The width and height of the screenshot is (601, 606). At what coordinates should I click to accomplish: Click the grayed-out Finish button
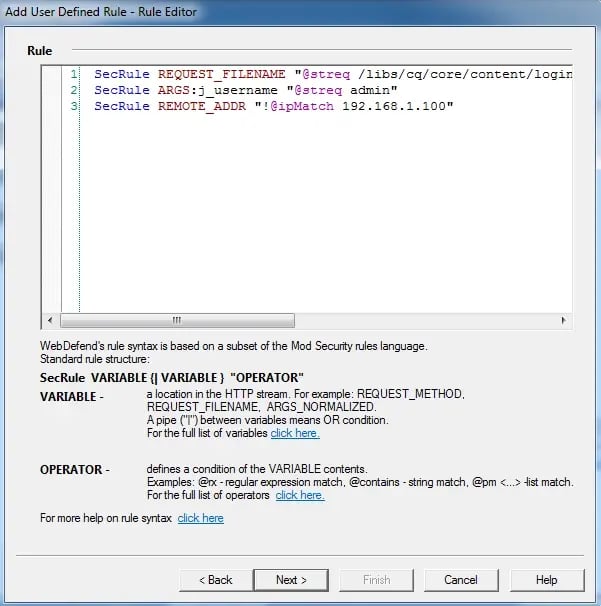[376, 579]
